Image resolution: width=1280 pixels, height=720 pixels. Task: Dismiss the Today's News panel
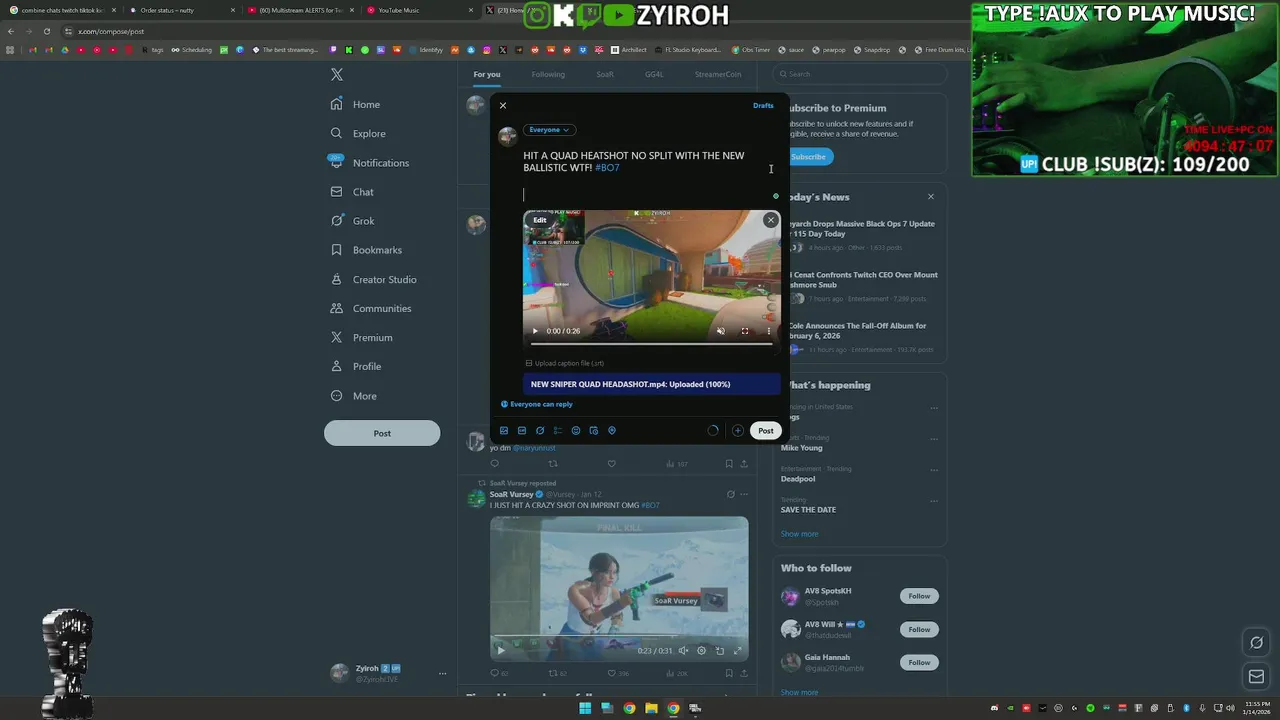pyautogui.click(x=931, y=197)
